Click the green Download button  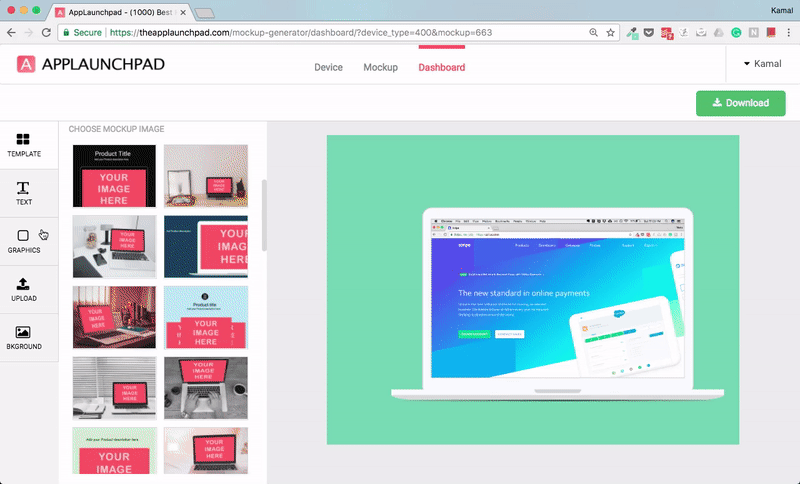tap(740, 103)
